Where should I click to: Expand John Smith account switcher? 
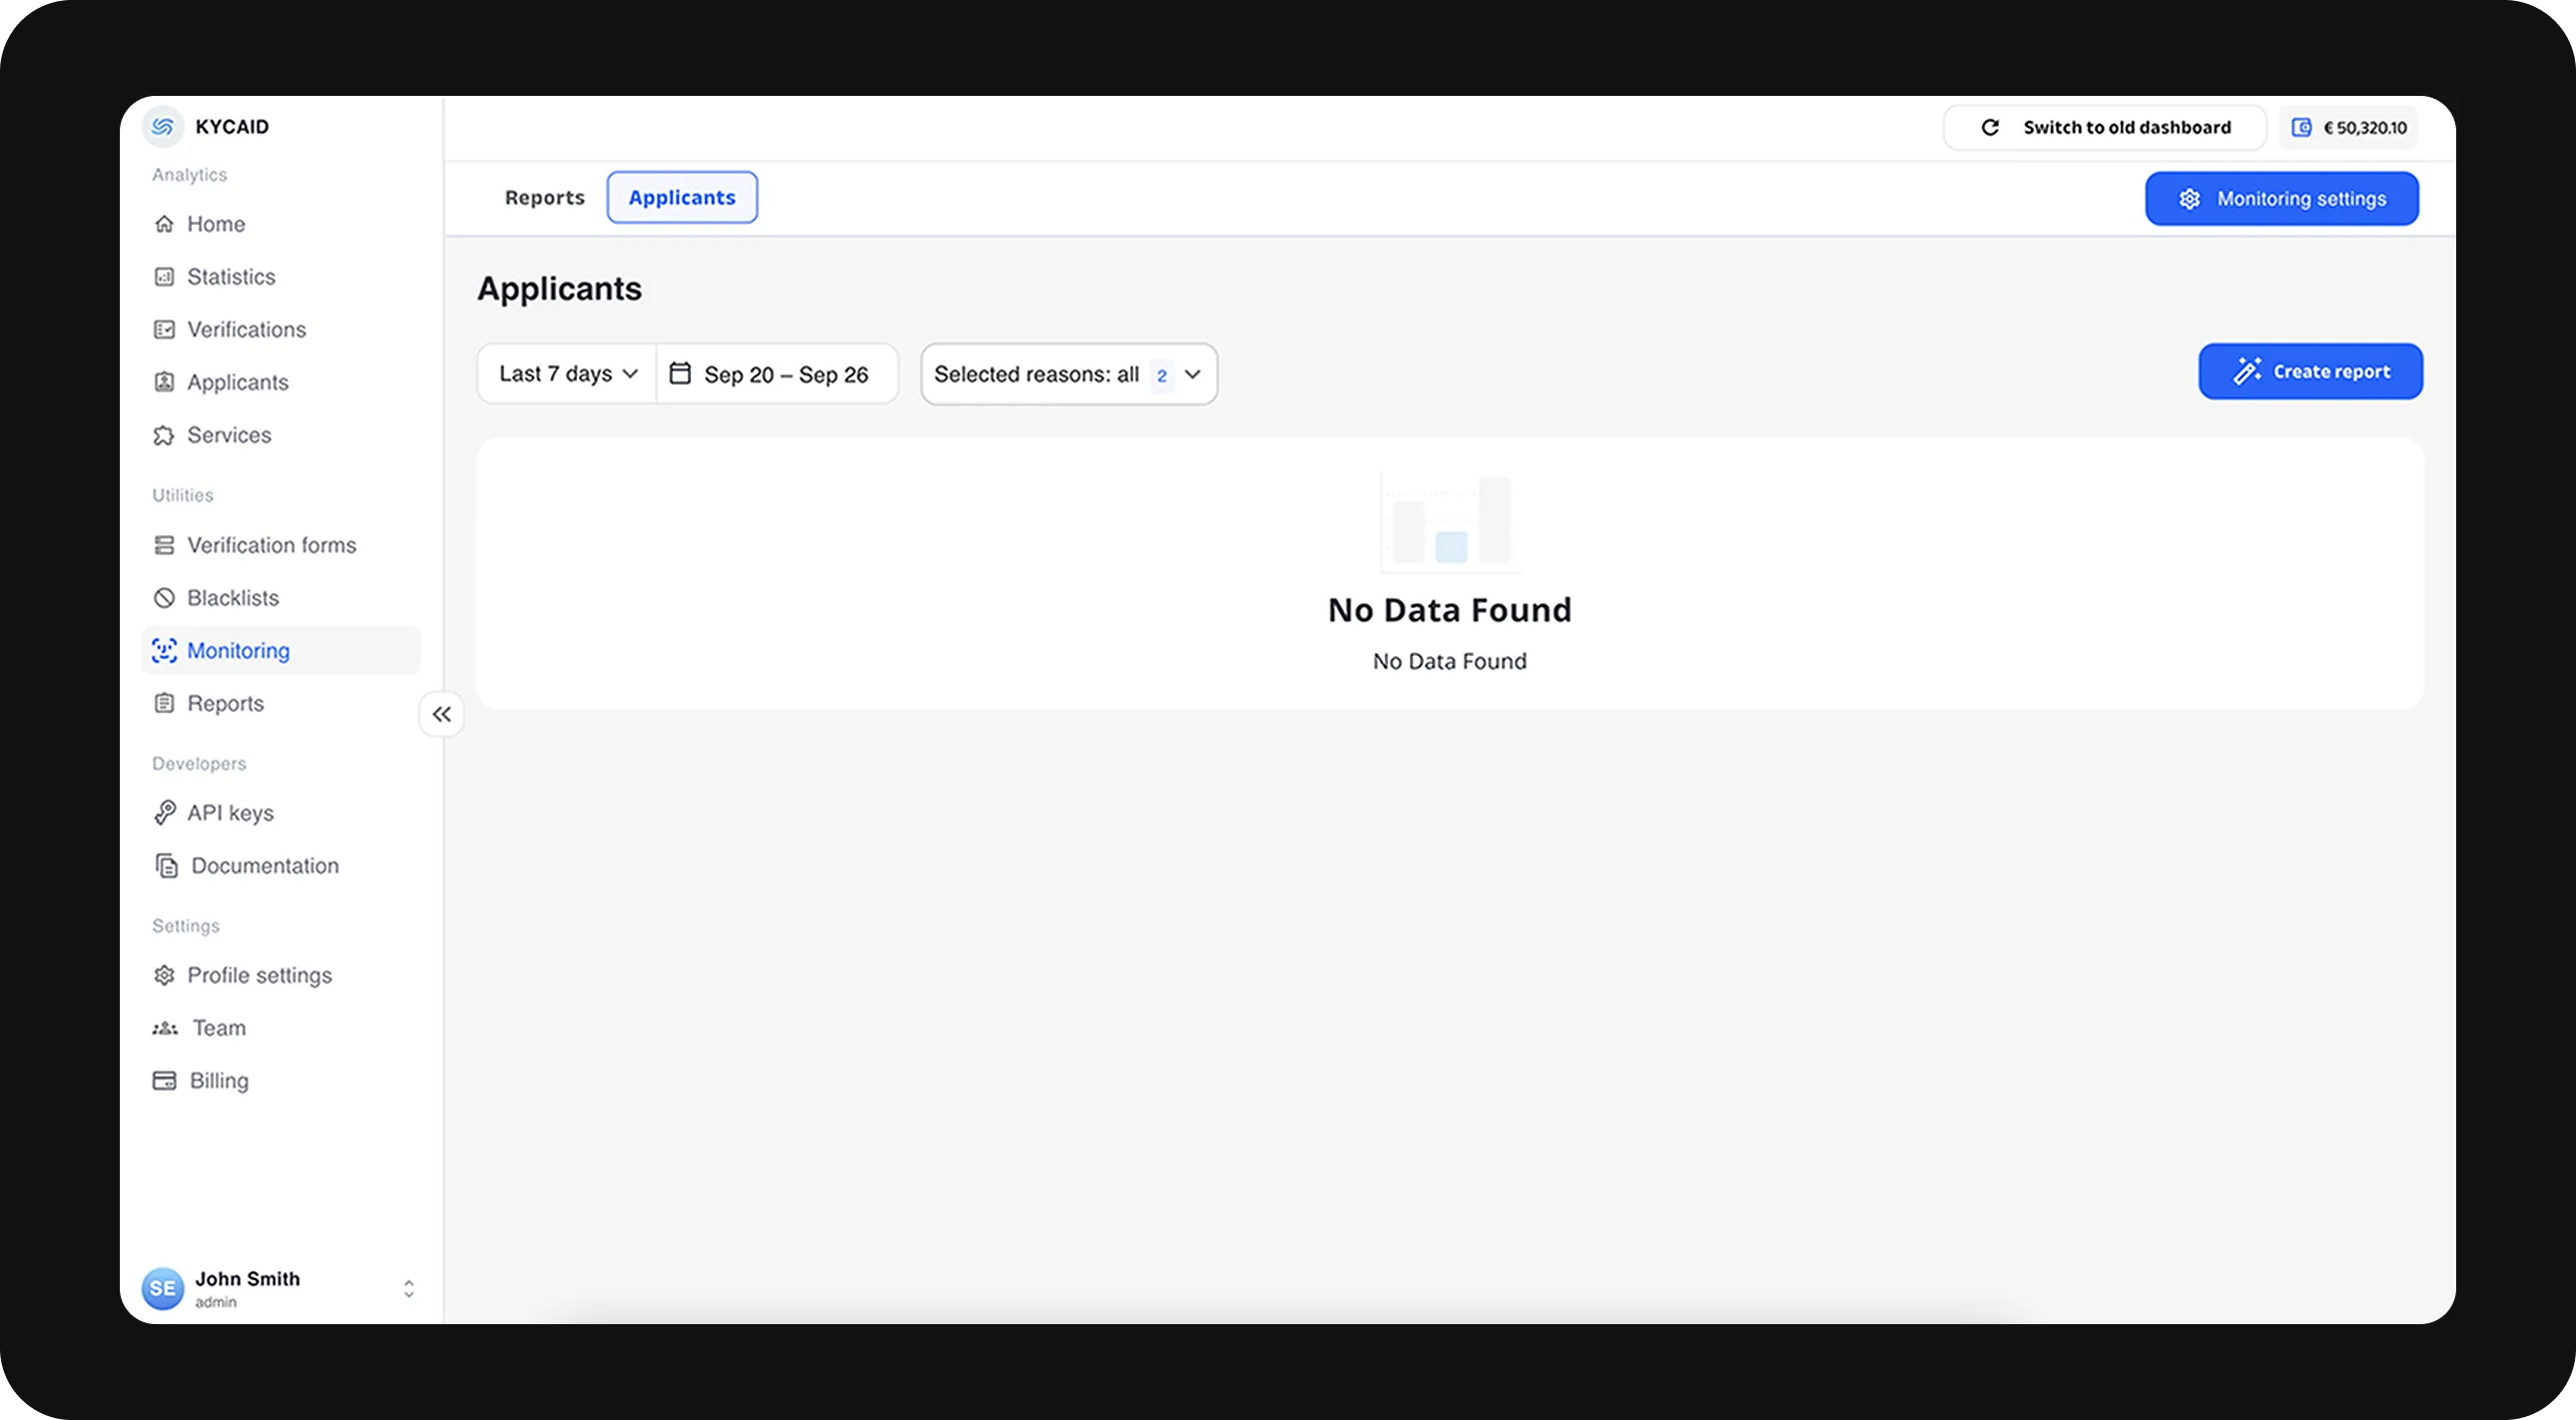point(408,1288)
